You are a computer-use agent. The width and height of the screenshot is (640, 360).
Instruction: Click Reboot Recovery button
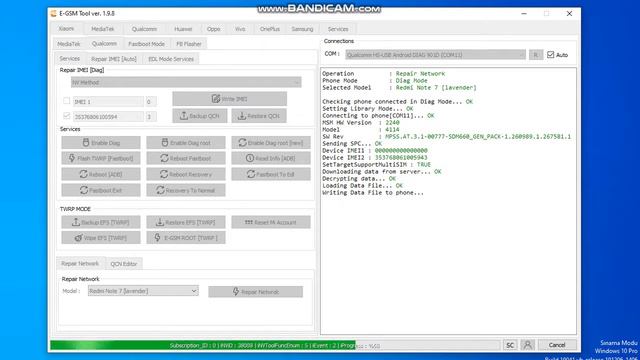186,174
